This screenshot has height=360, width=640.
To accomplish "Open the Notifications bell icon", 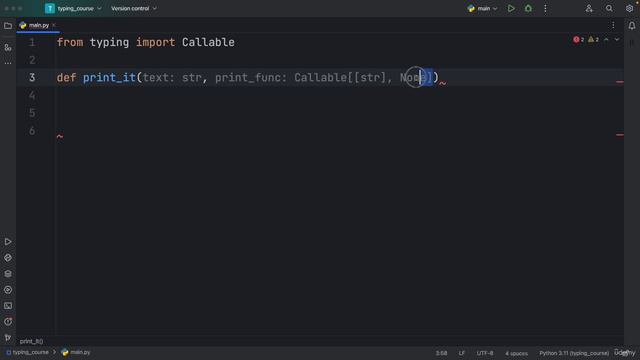I will click(x=632, y=26).
